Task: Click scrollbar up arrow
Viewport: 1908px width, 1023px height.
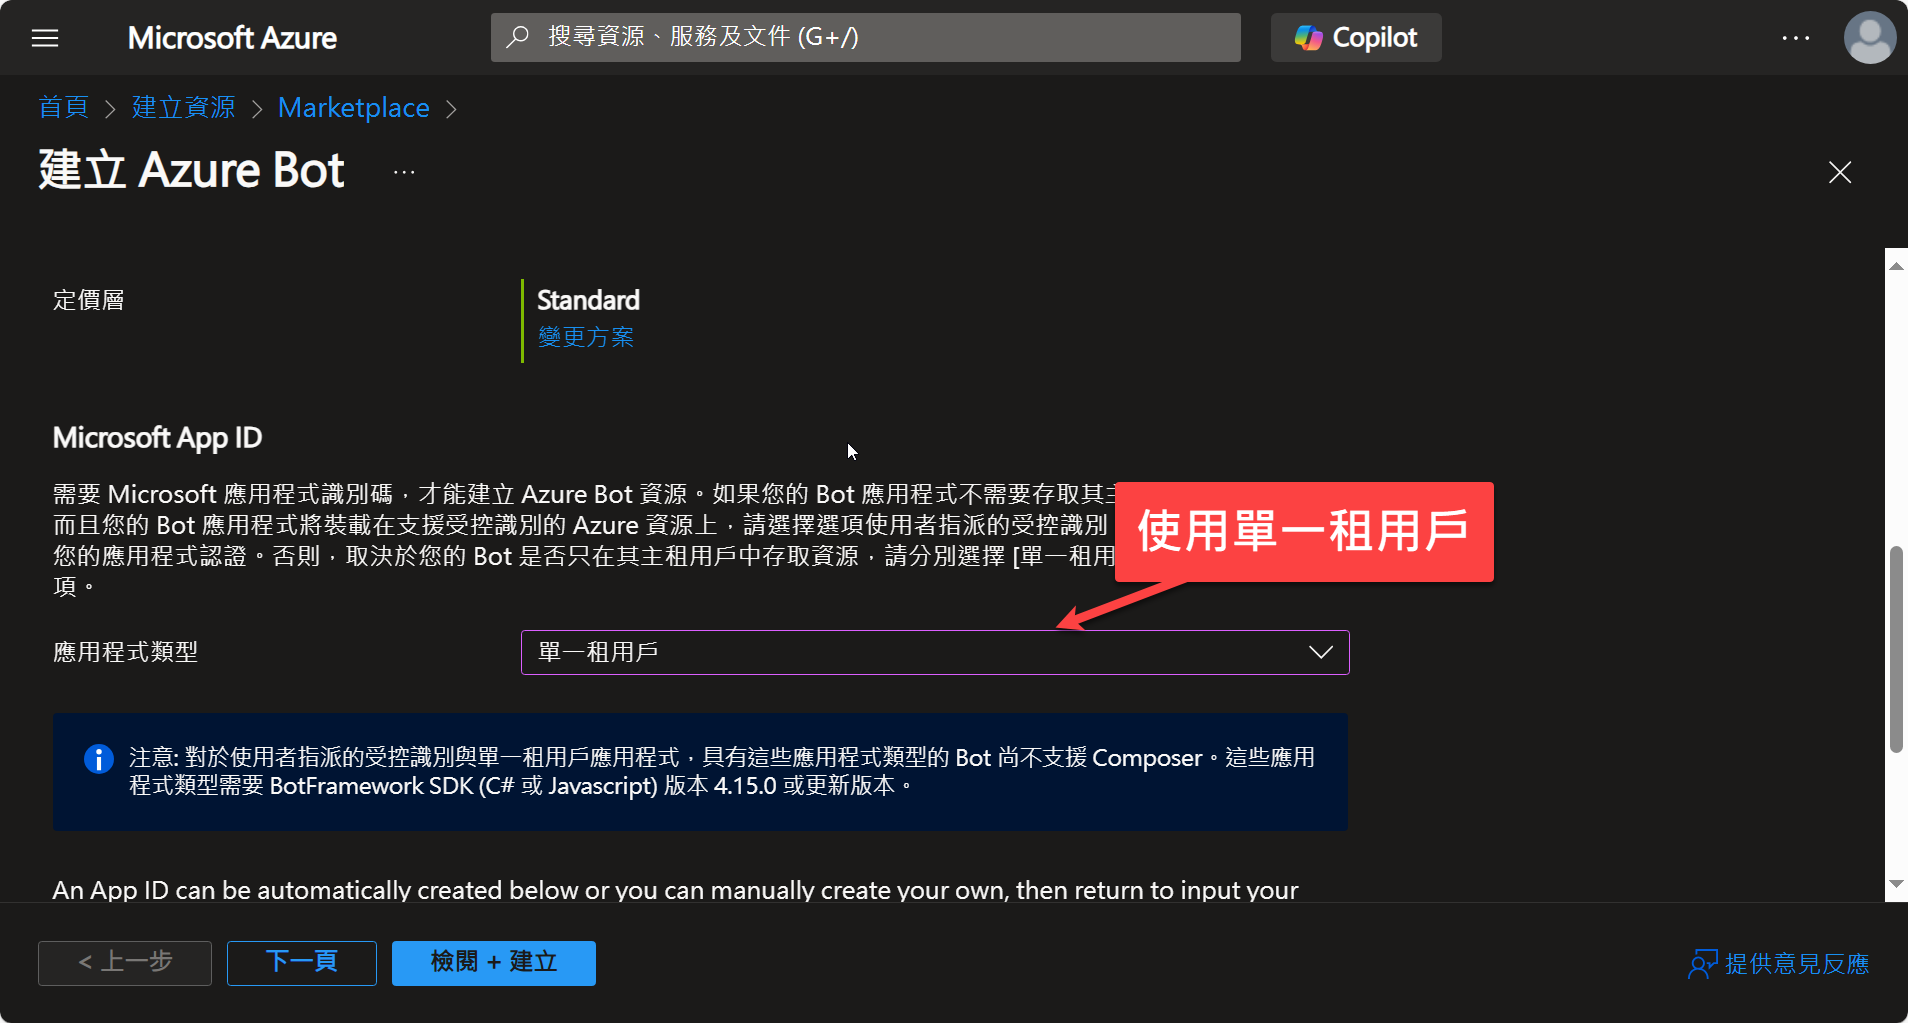Action: (x=1896, y=266)
